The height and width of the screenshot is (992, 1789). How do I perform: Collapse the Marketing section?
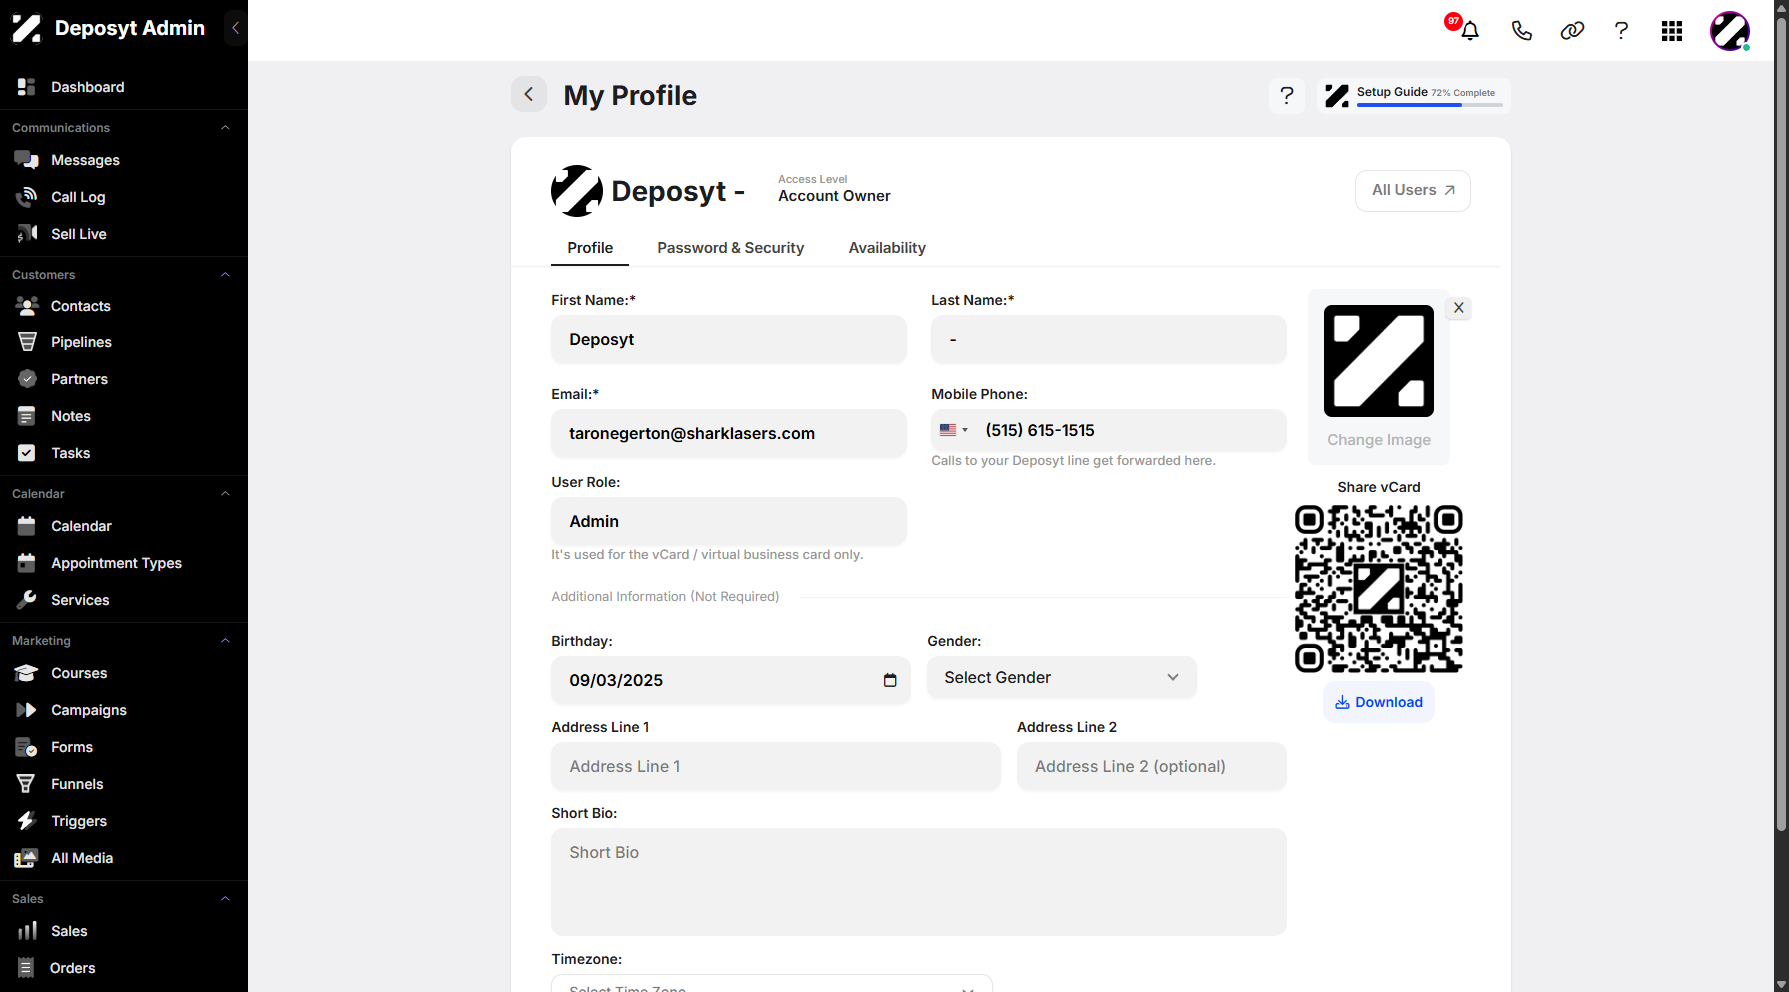(x=225, y=641)
